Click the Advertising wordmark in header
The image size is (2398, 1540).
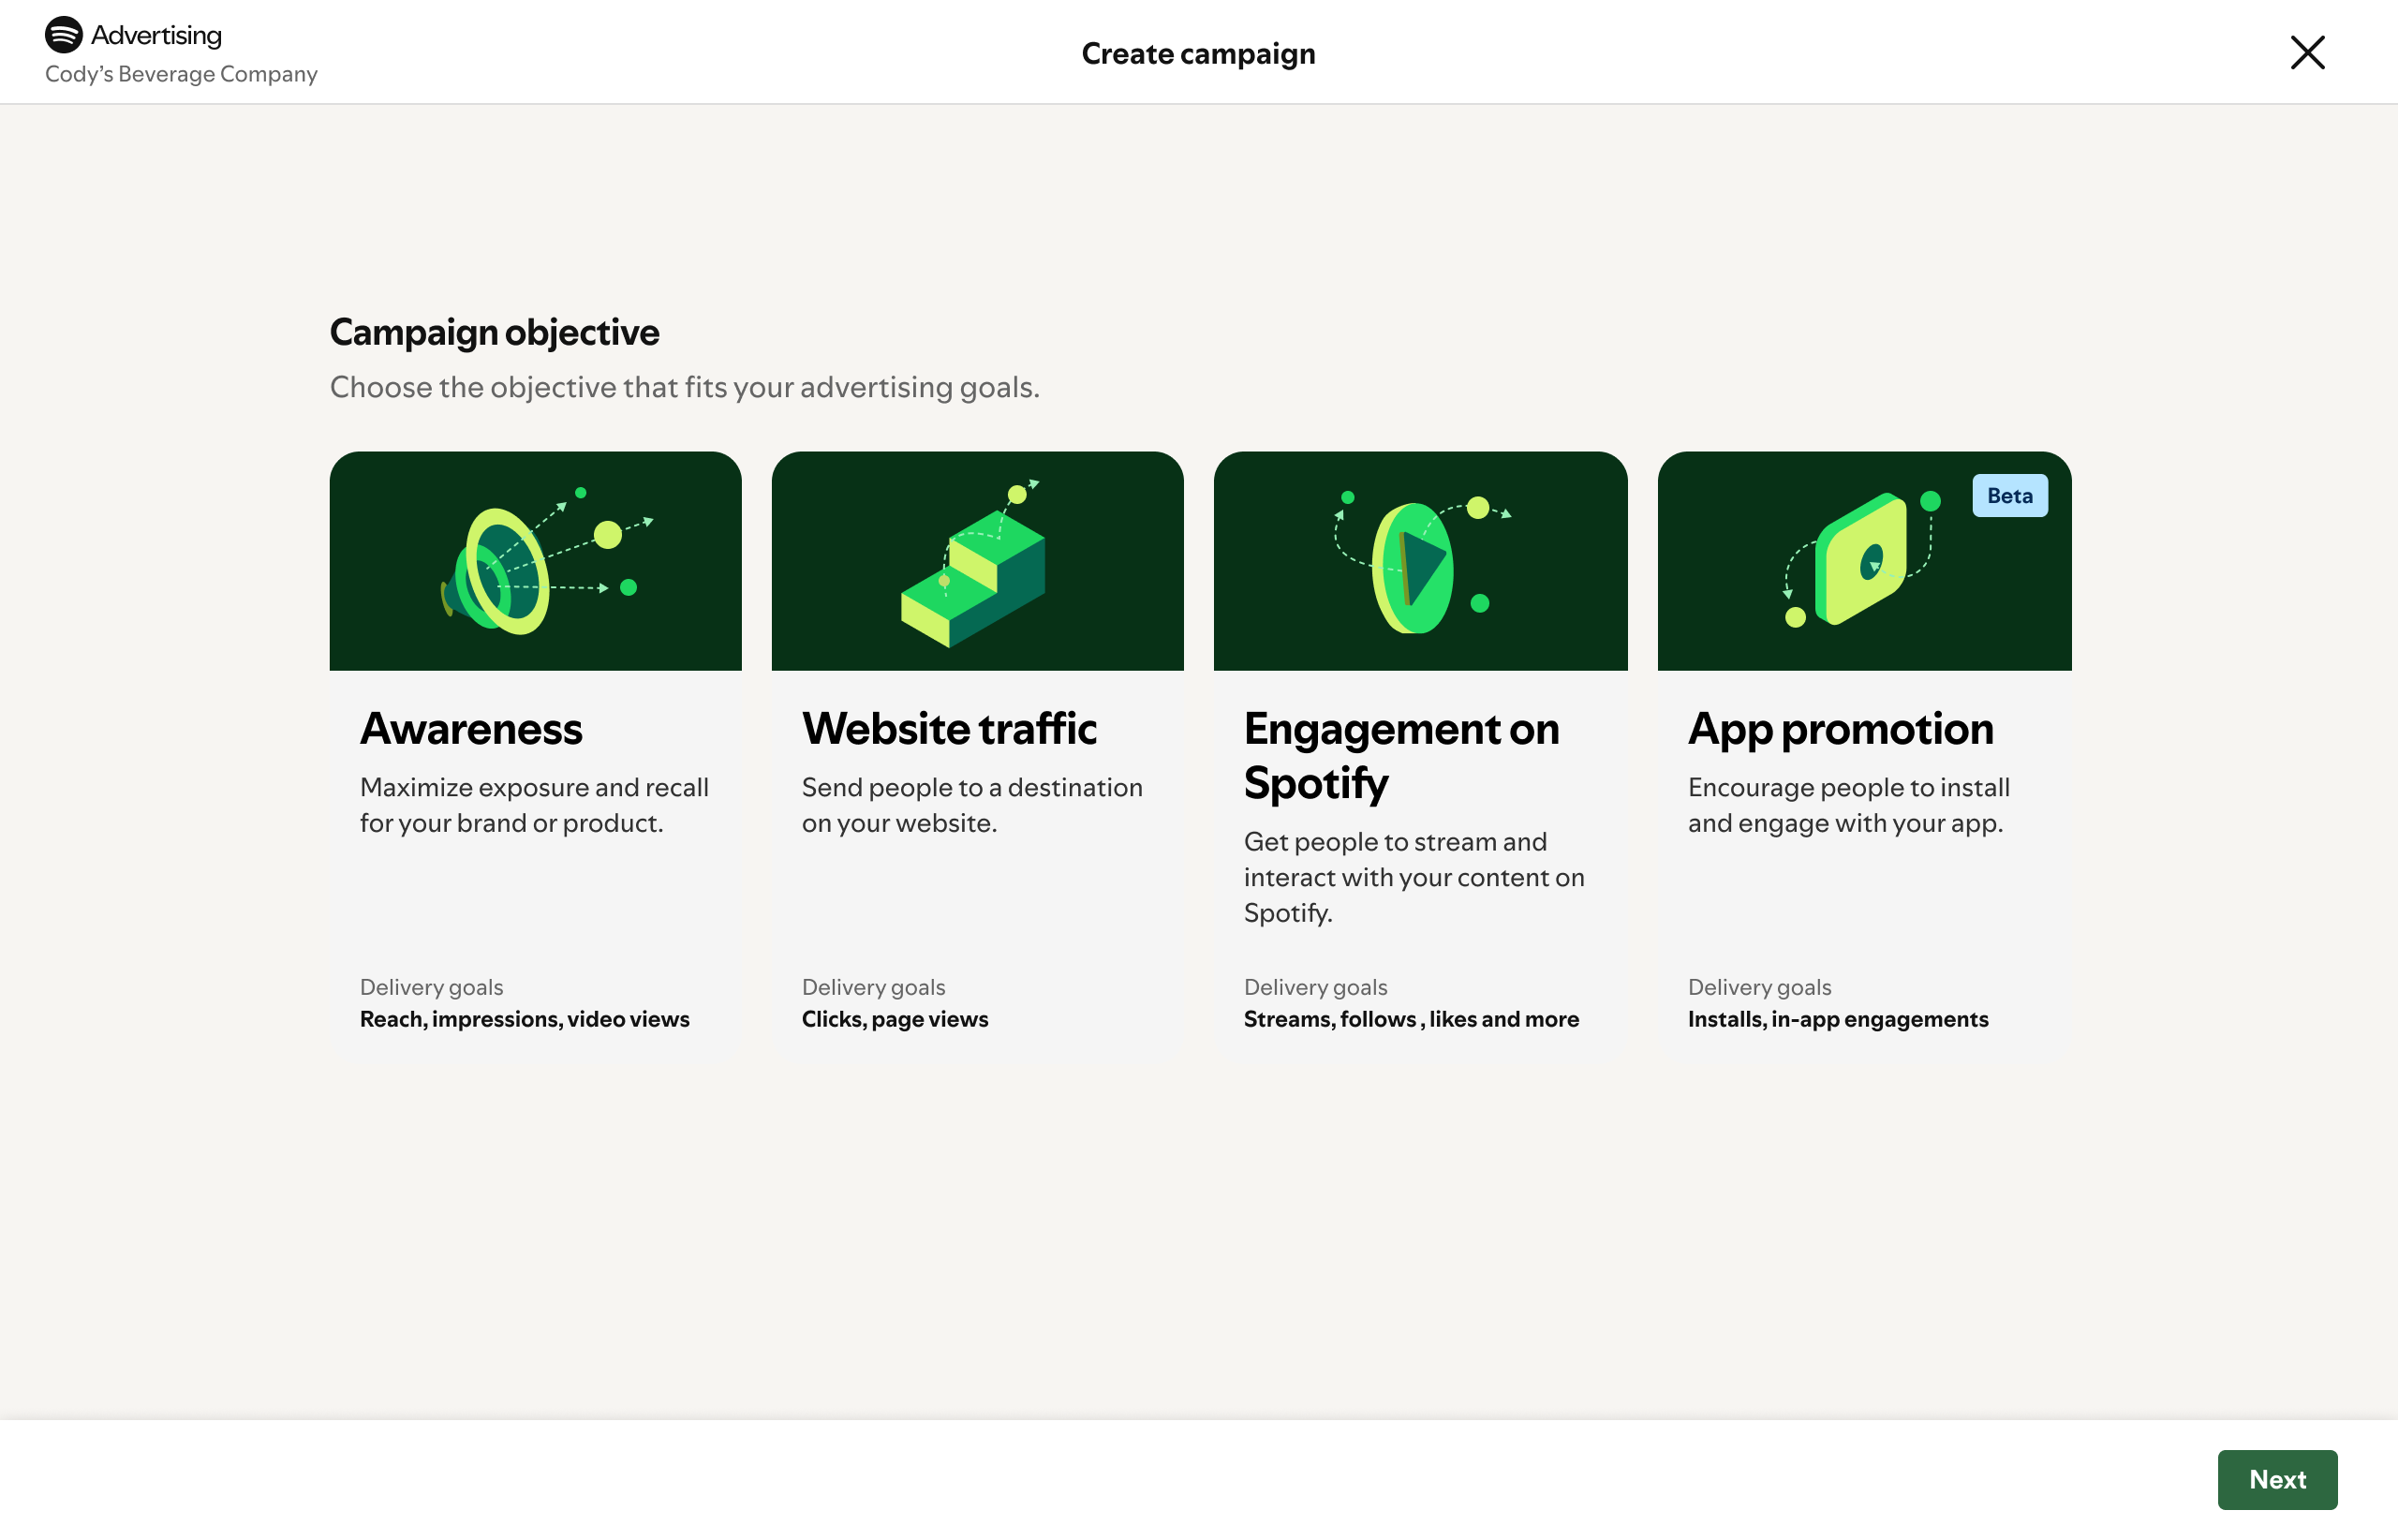156,35
